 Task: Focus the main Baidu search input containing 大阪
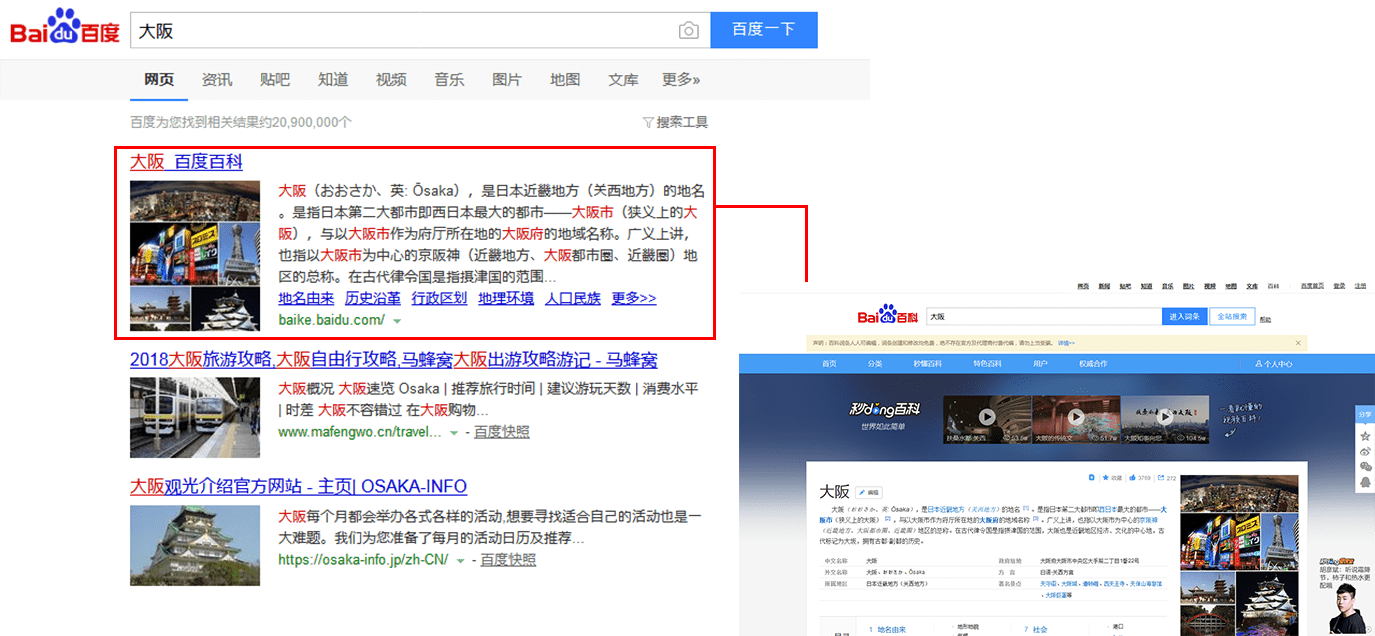(420, 30)
